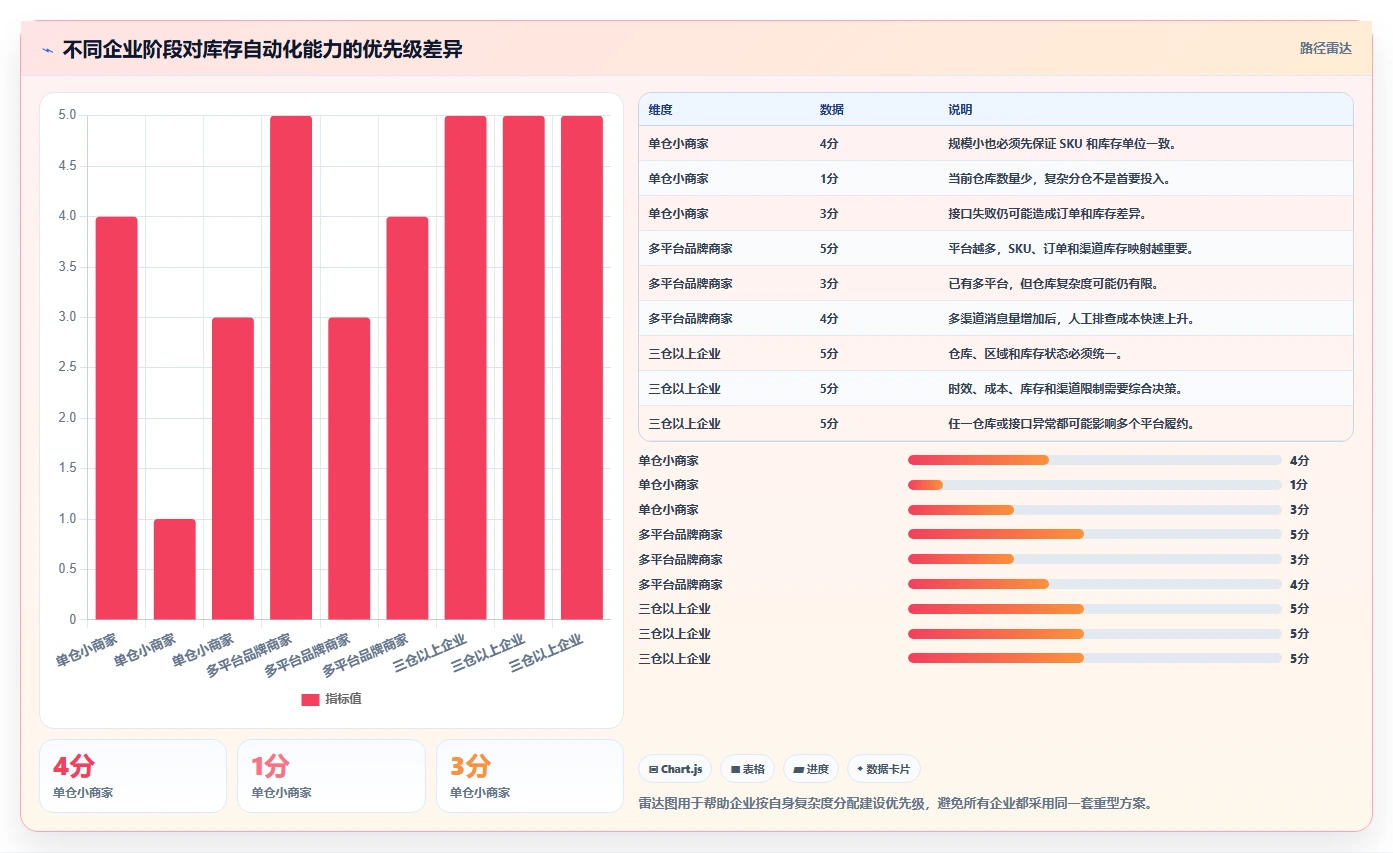Select the row 平台越多，SKU、订单和渠道库存映射越重要
Viewport: 1393px width, 853px height.
click(x=995, y=248)
